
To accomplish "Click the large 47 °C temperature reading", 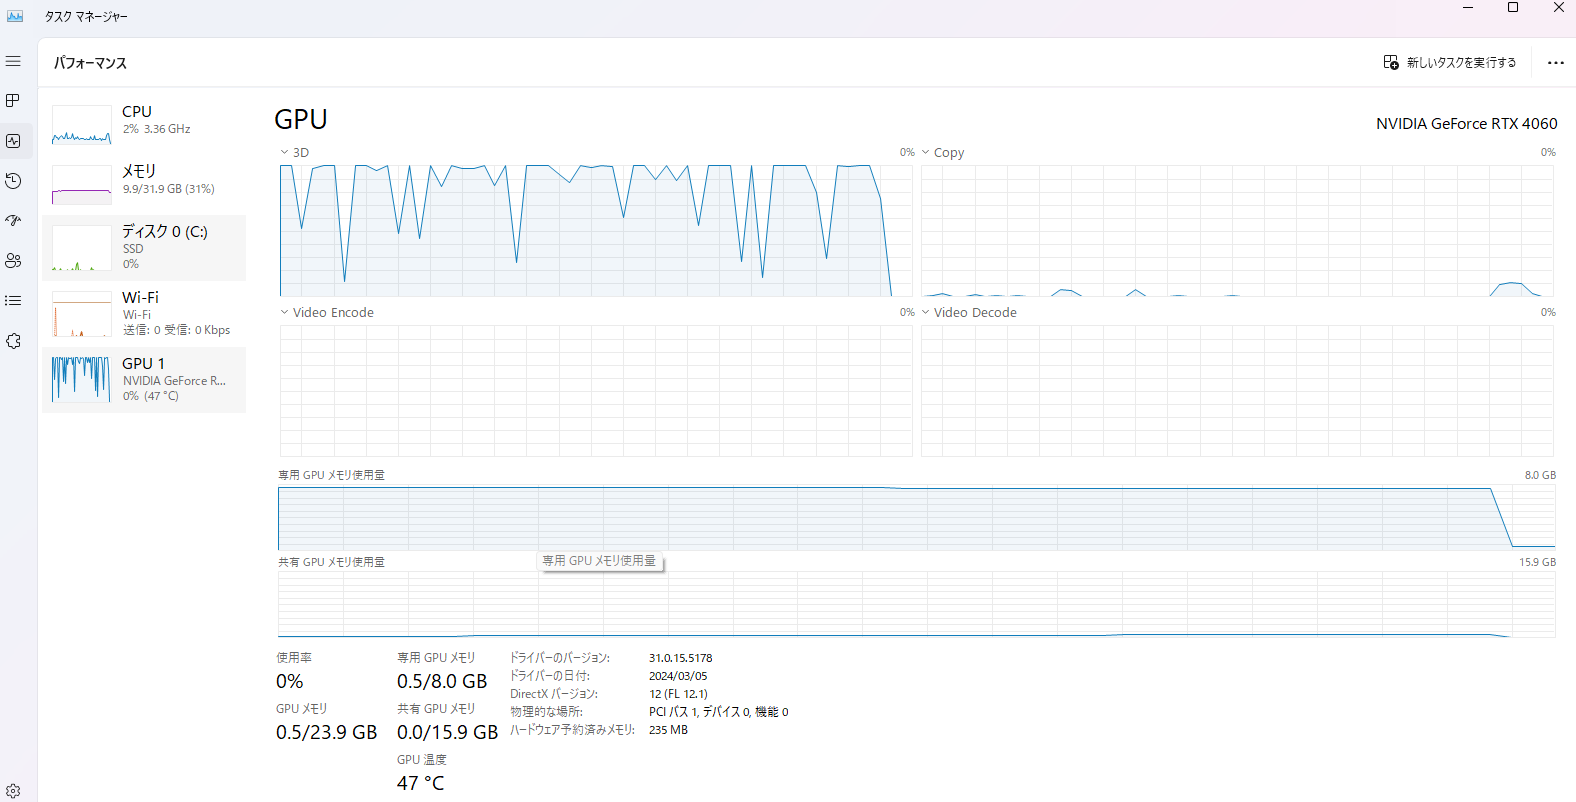I will point(420,783).
